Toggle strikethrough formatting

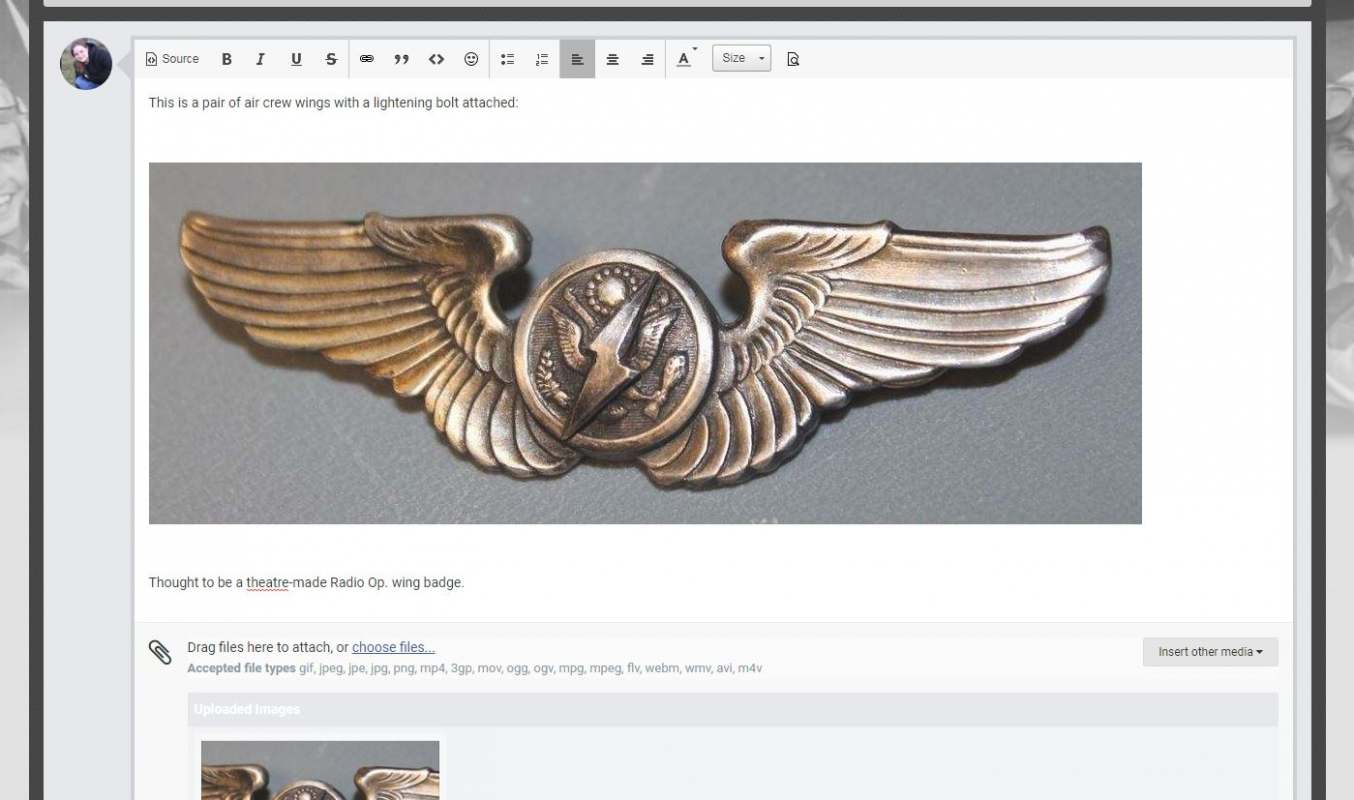click(330, 59)
